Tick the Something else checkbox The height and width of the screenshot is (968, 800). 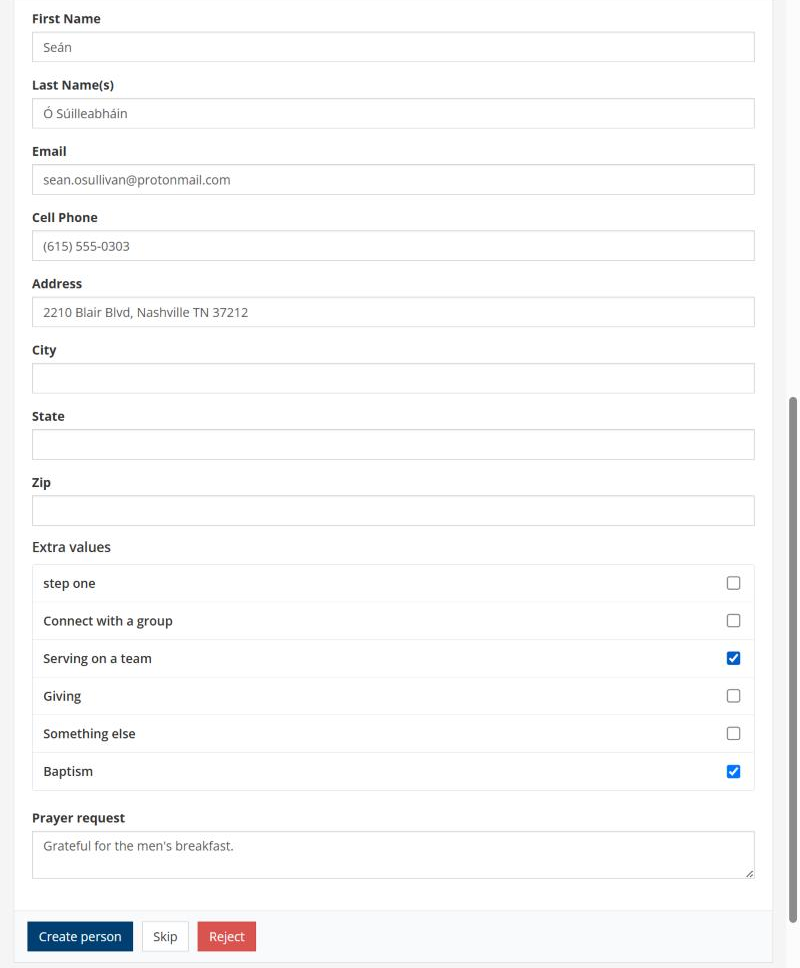[x=733, y=733]
